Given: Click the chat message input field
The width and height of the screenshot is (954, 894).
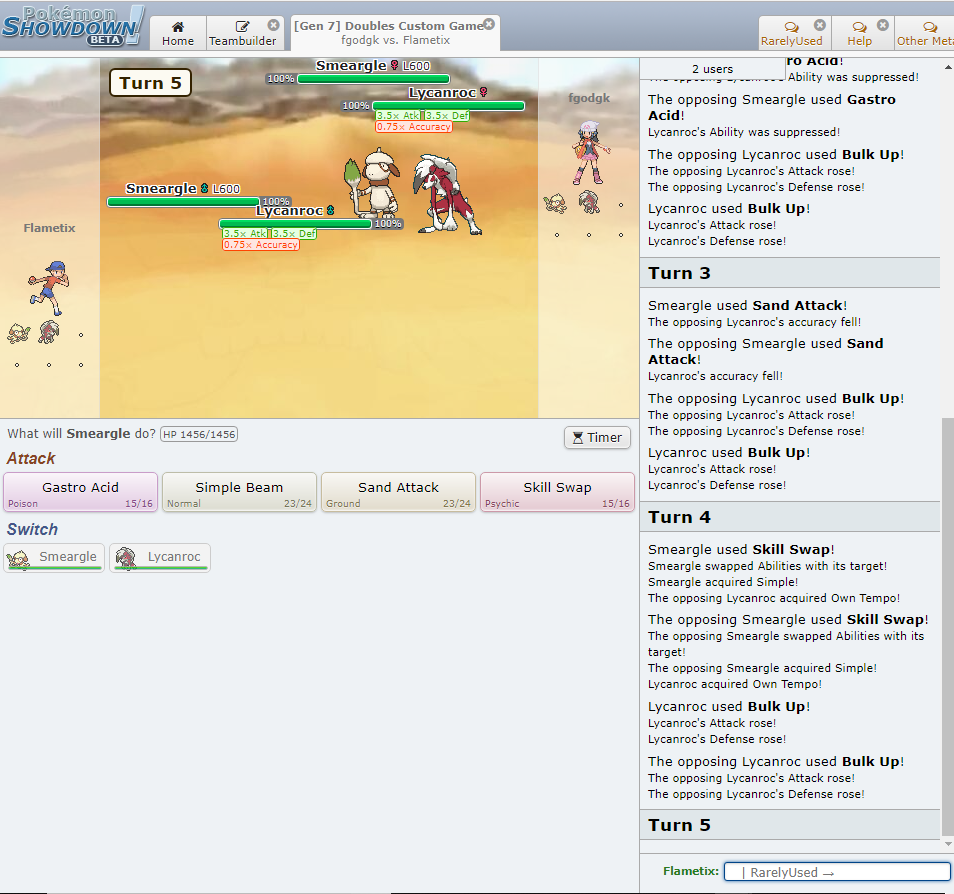Looking at the screenshot, I should (x=837, y=871).
